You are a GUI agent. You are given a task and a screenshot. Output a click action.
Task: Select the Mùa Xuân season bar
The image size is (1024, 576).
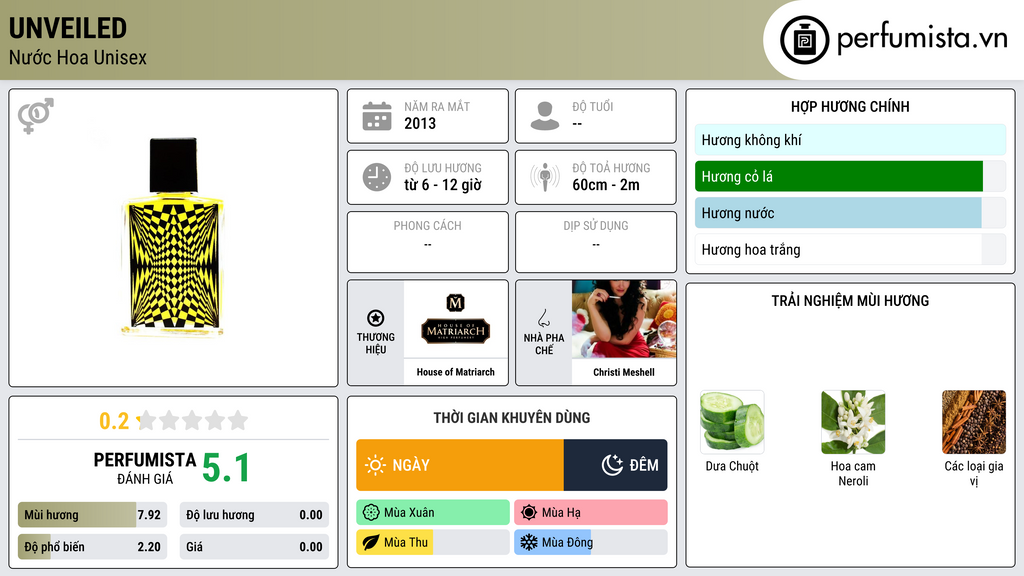click(433, 513)
